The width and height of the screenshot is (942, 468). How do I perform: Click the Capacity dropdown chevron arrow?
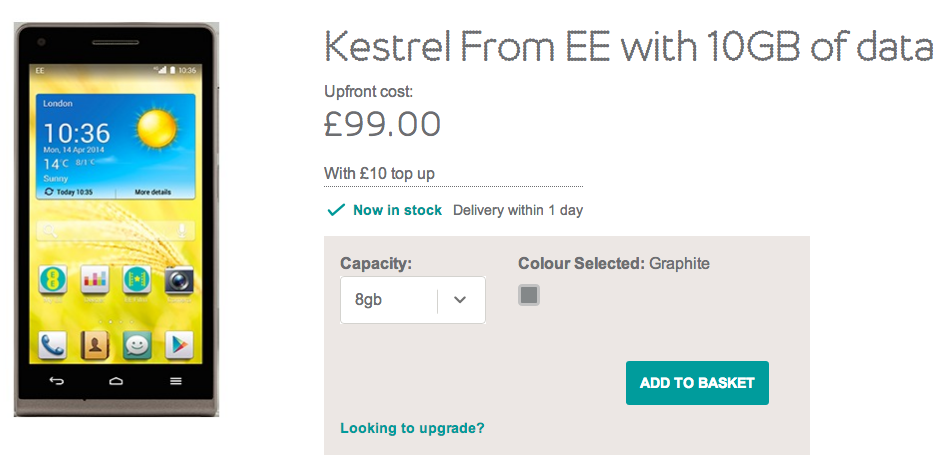coord(460,300)
